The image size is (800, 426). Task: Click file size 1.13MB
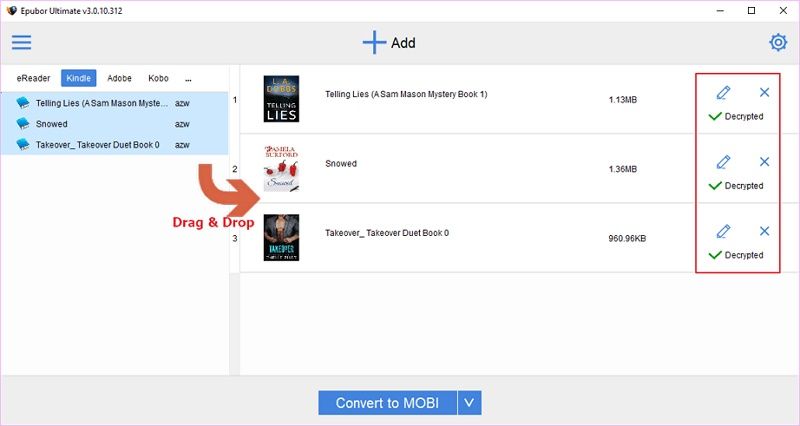pyautogui.click(x=622, y=100)
